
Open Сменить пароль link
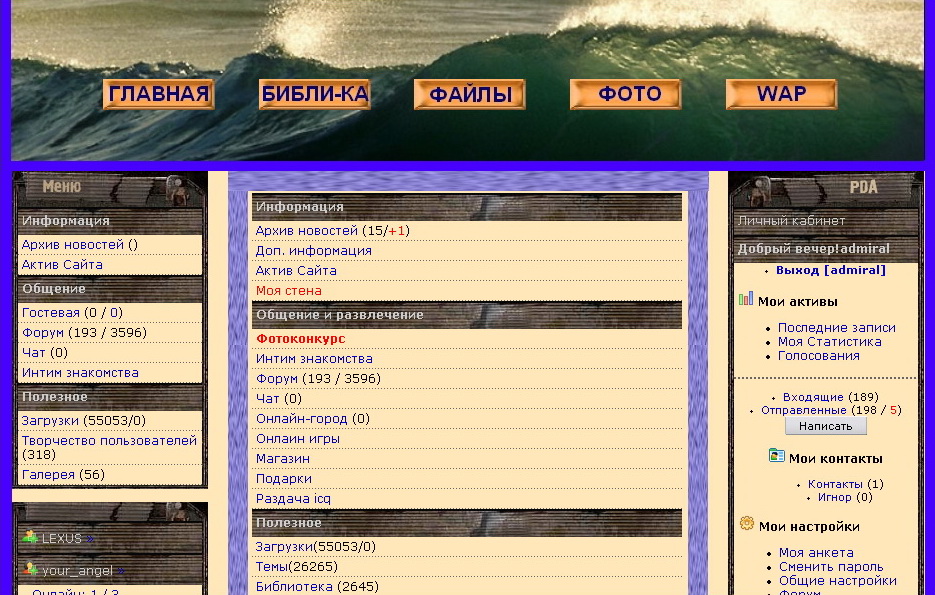[x=831, y=567]
